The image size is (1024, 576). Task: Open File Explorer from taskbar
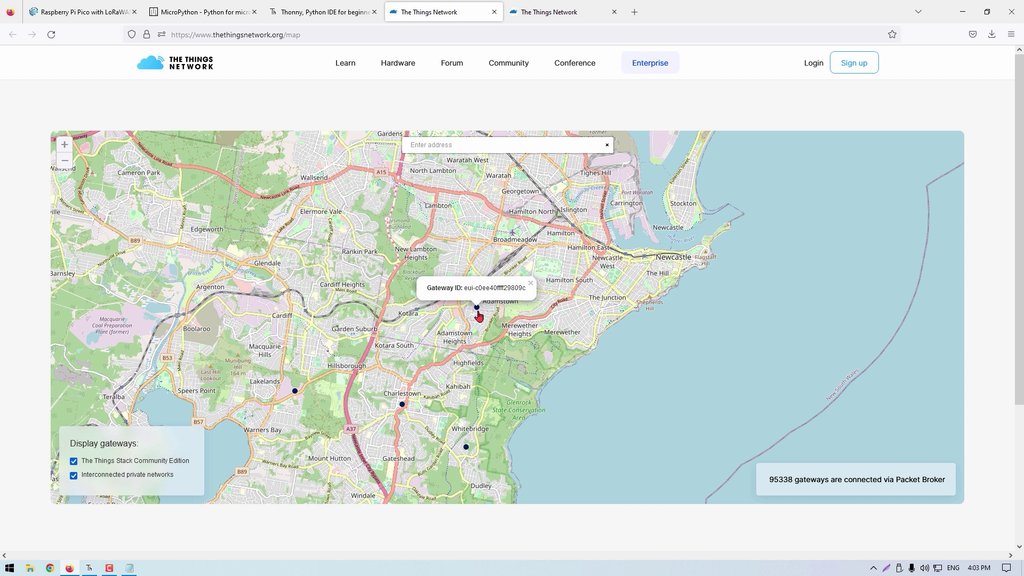click(29, 568)
